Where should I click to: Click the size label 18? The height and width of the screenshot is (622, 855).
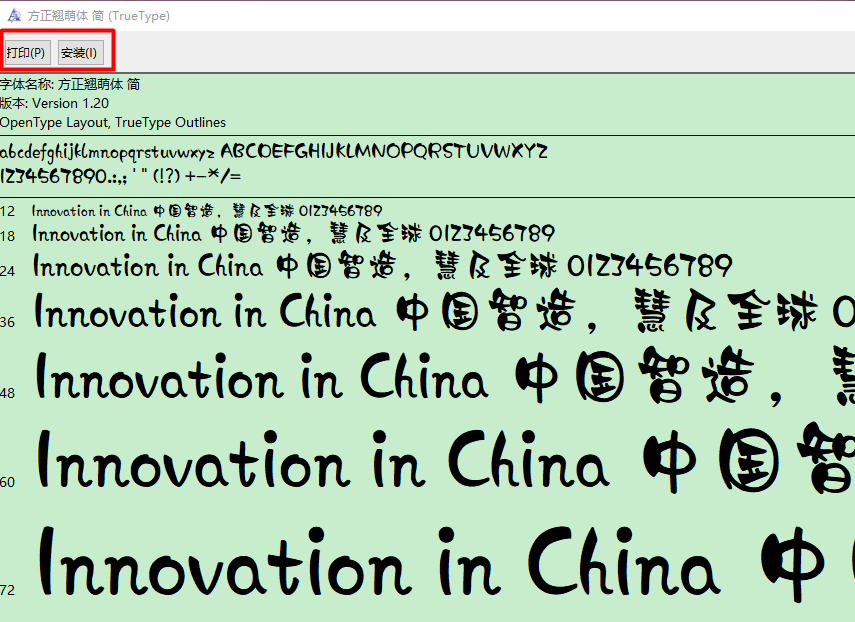click(x=8, y=236)
